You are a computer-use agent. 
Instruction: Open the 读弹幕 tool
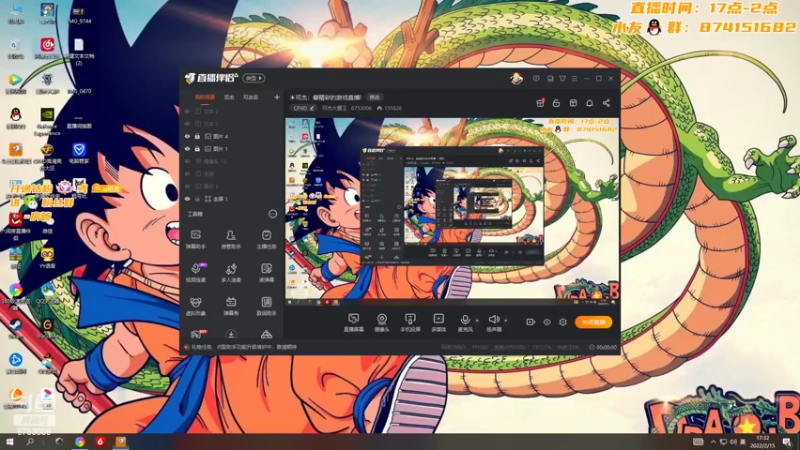[x=266, y=273]
